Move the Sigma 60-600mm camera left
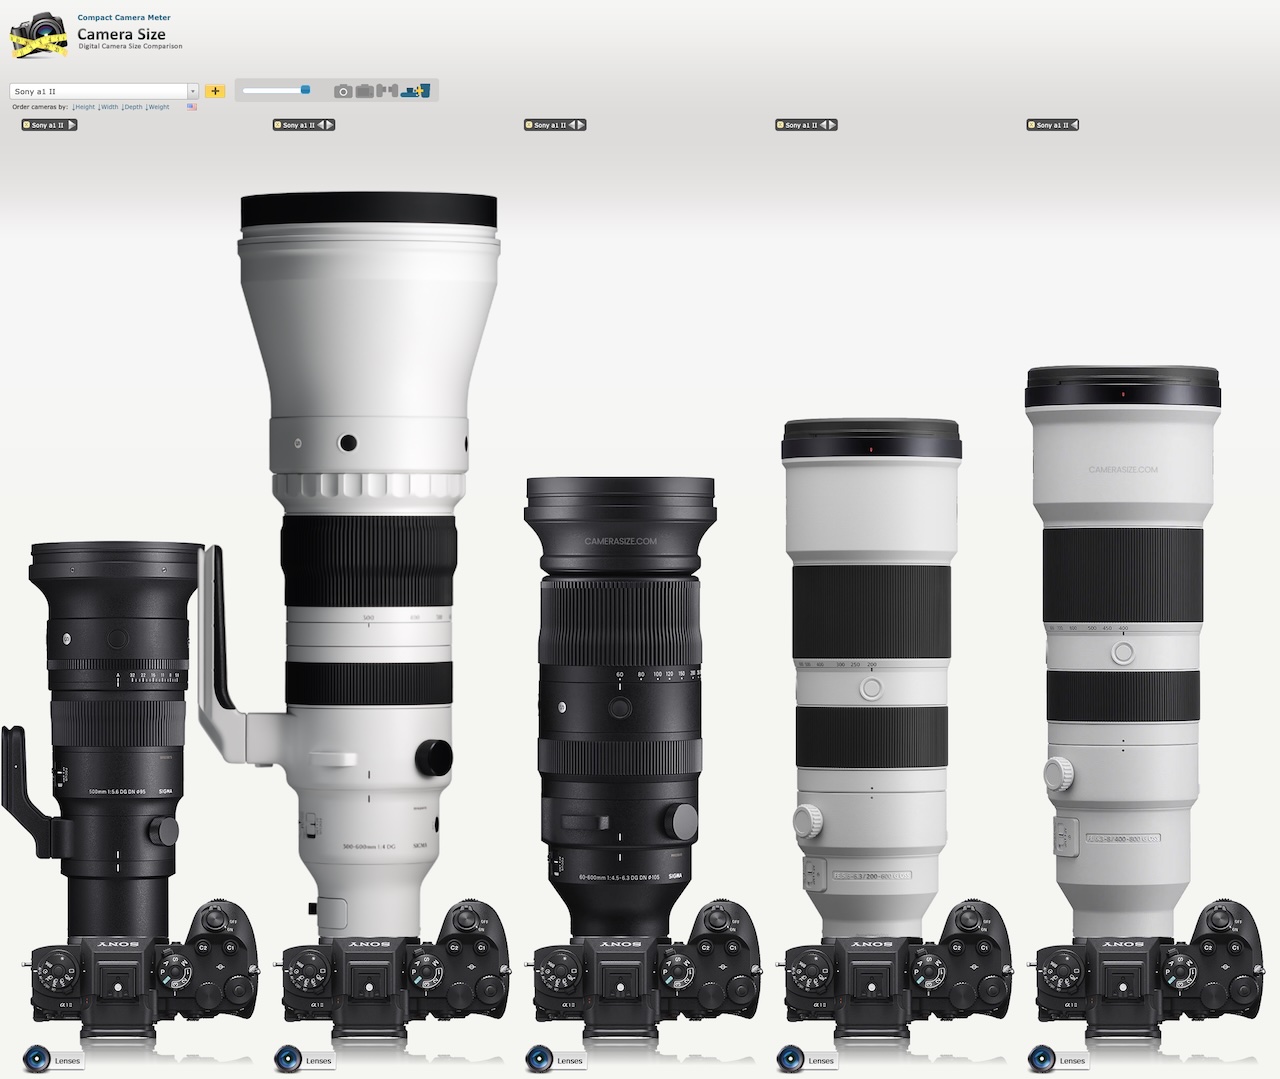1280x1079 pixels. click(572, 125)
